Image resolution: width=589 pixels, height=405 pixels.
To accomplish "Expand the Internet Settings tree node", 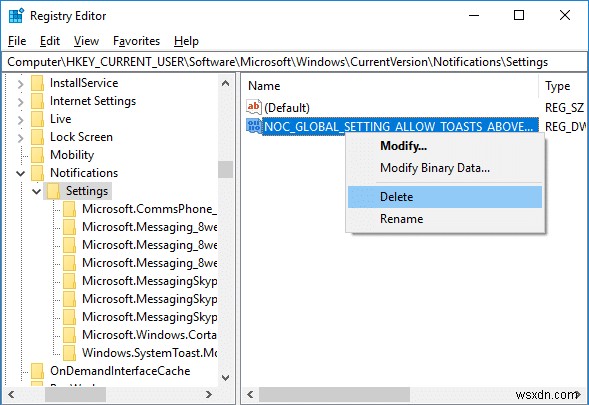I will pos(21,101).
